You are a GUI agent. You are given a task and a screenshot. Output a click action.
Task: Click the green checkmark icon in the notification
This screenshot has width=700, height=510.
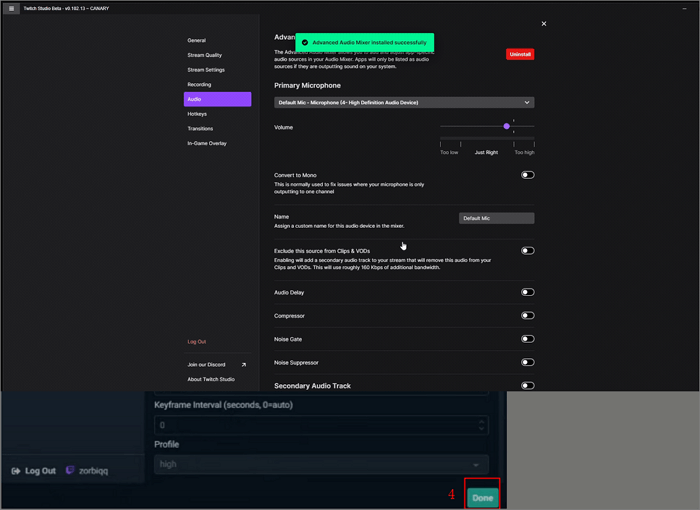(x=305, y=42)
